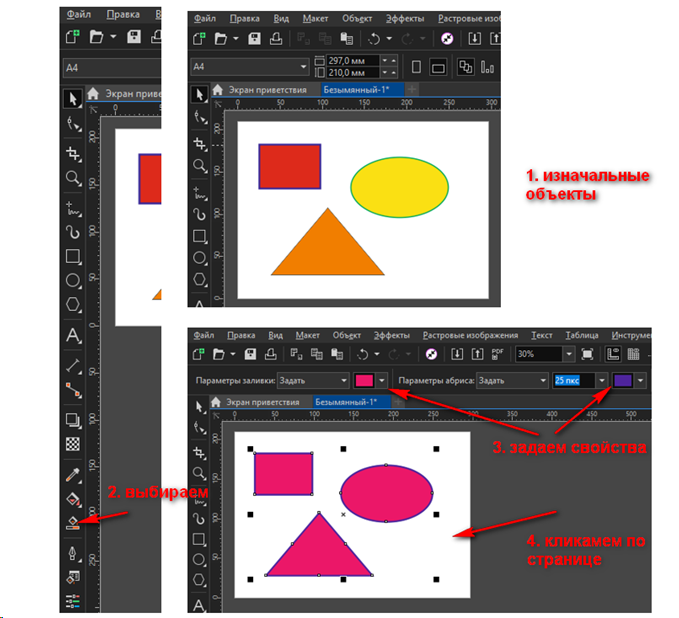Select the Crop tool in left toolbox
679x618 pixels.
[x=73, y=154]
